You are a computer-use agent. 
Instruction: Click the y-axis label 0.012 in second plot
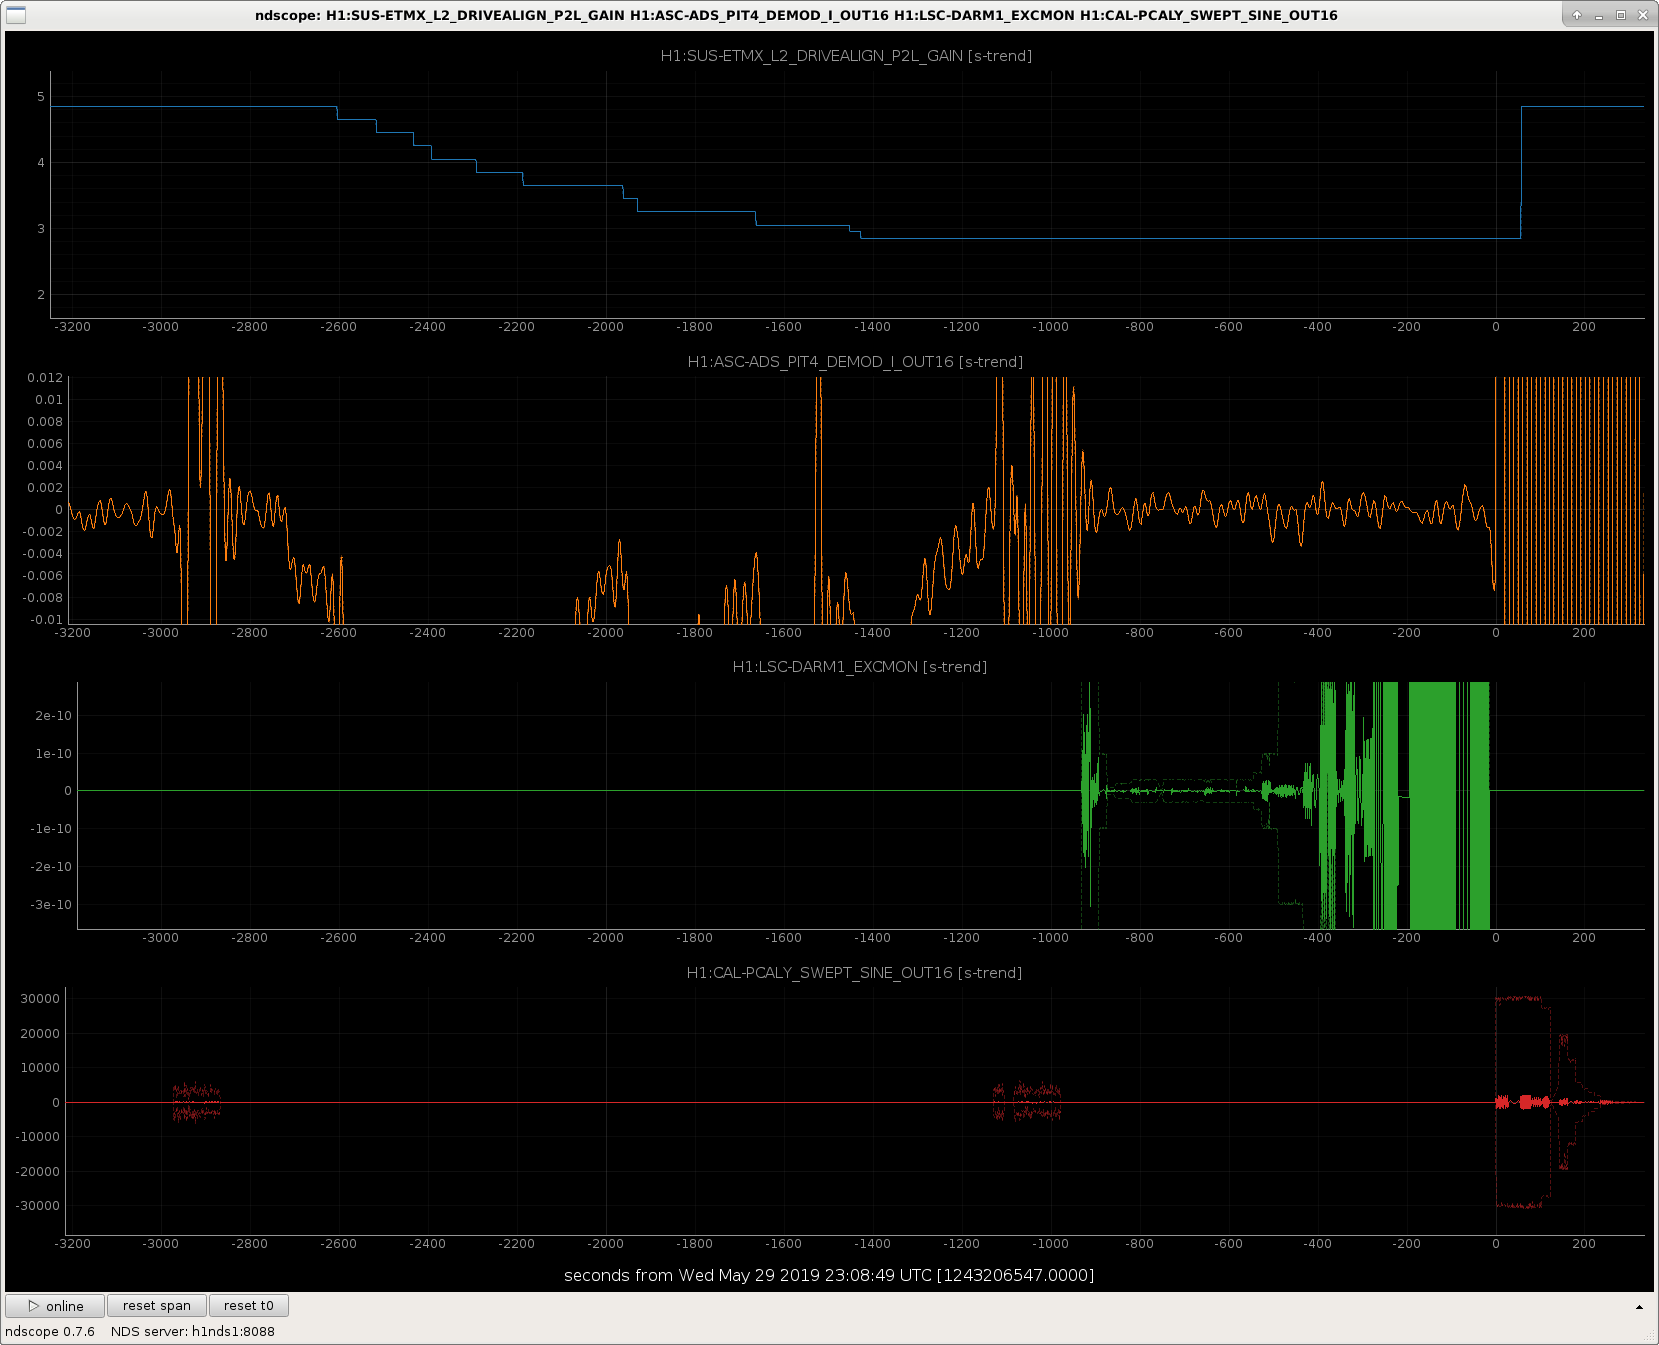(45, 378)
